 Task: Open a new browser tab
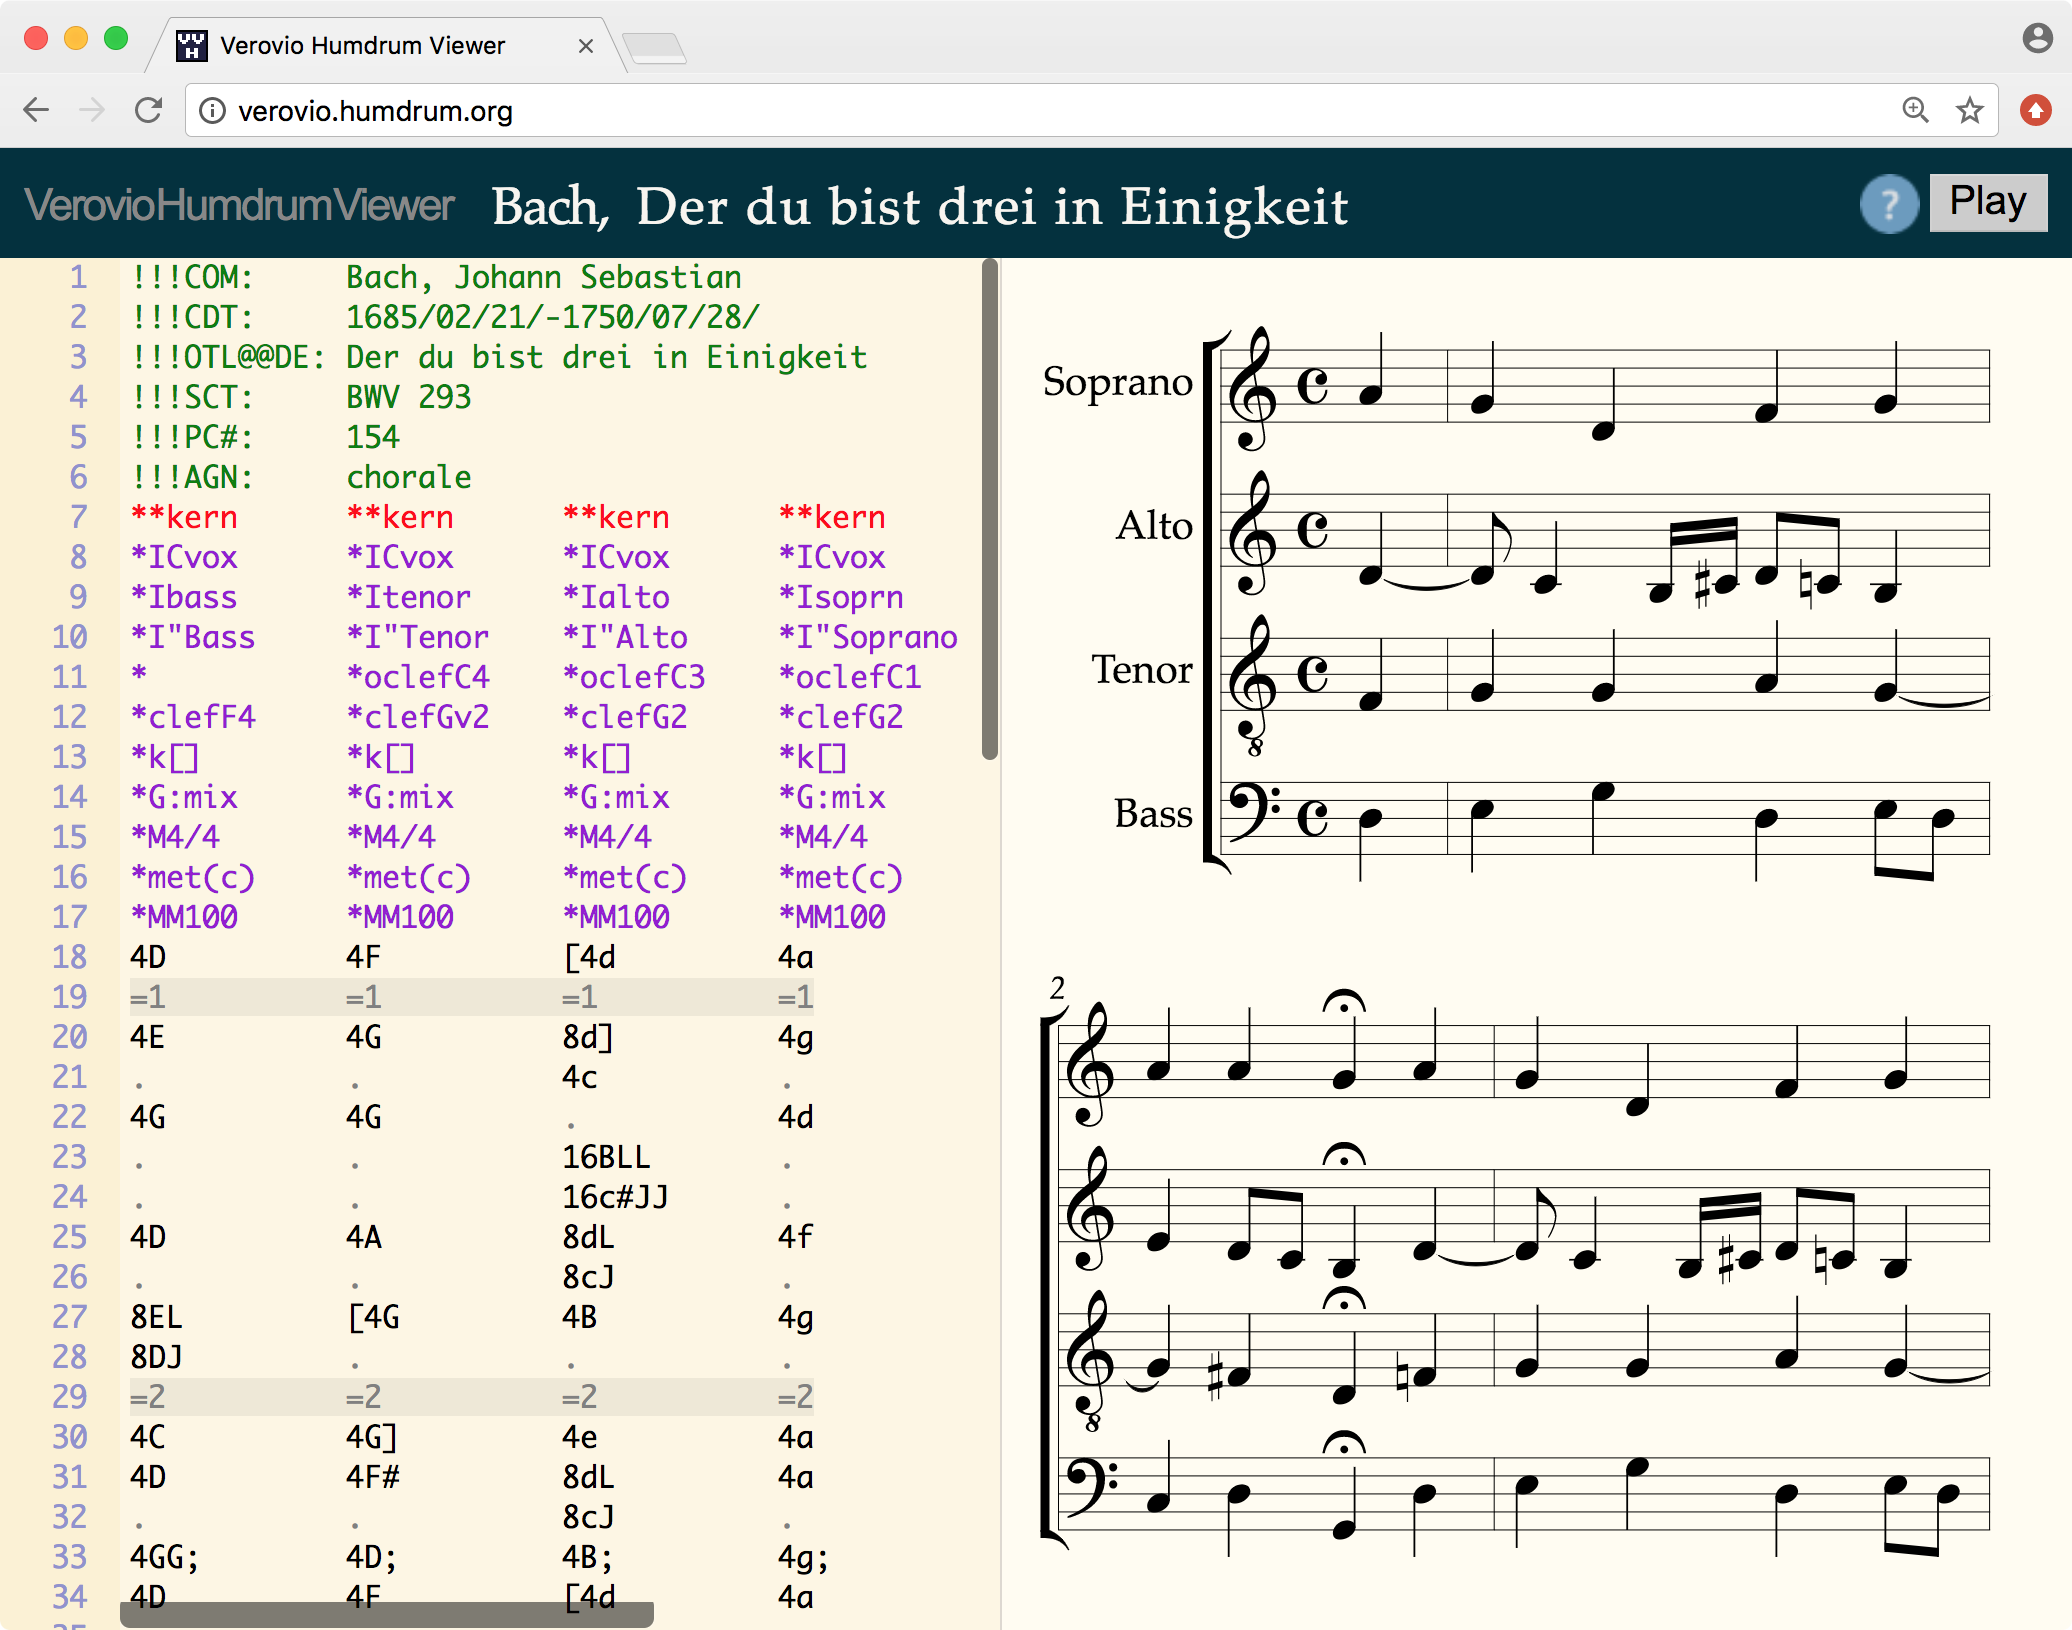pyautogui.click(x=654, y=48)
